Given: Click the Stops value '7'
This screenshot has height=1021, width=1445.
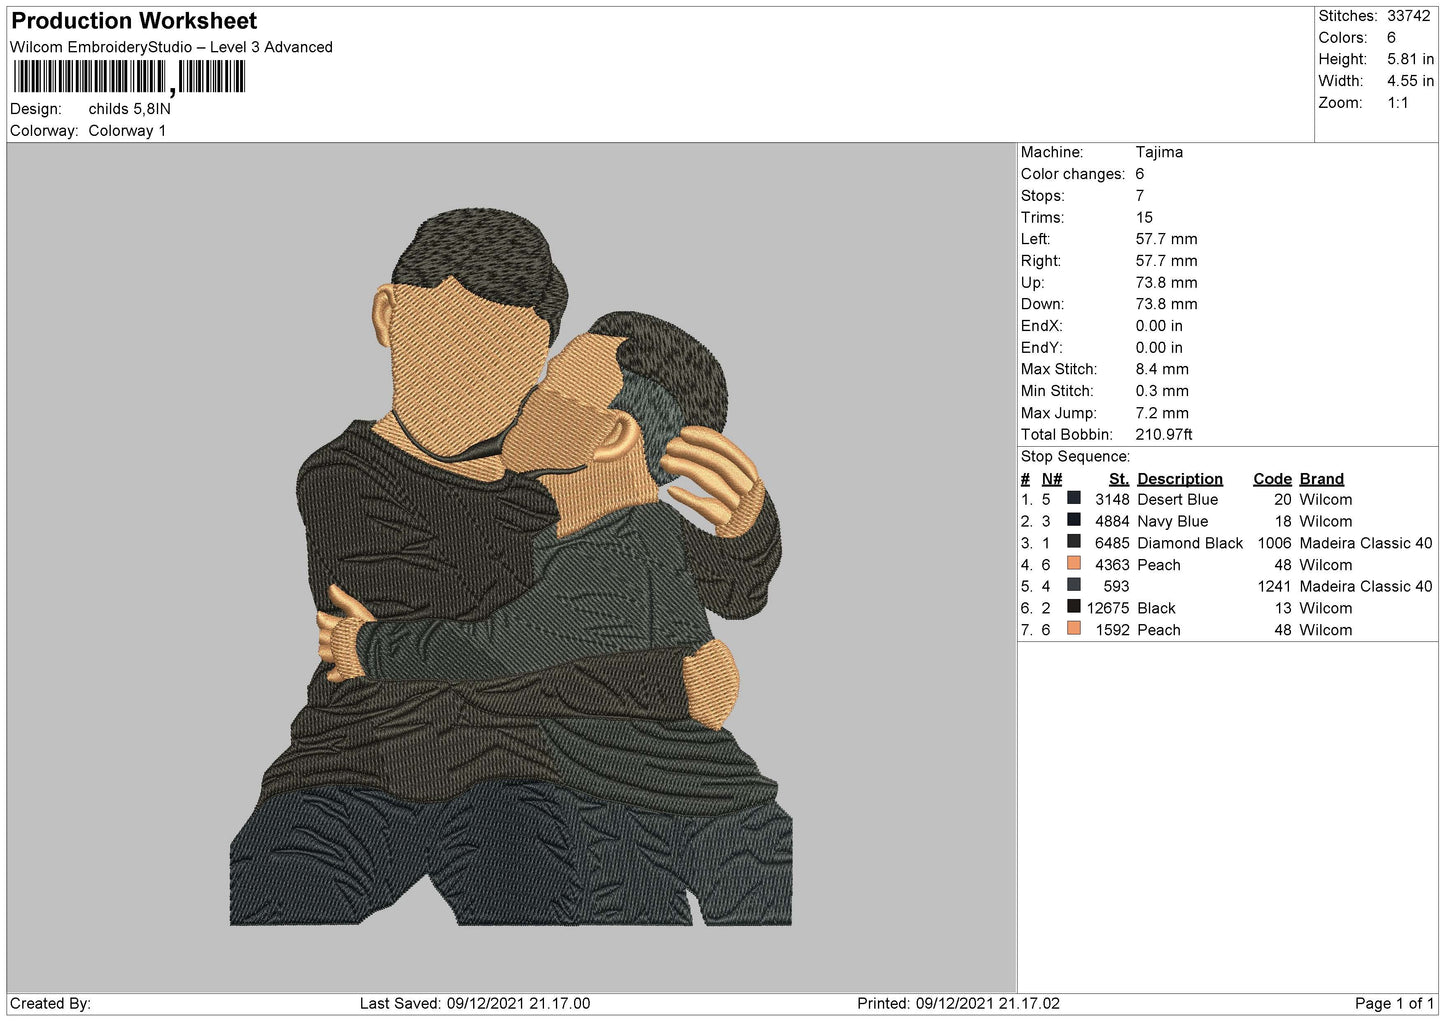Looking at the screenshot, I should click(x=1140, y=196).
